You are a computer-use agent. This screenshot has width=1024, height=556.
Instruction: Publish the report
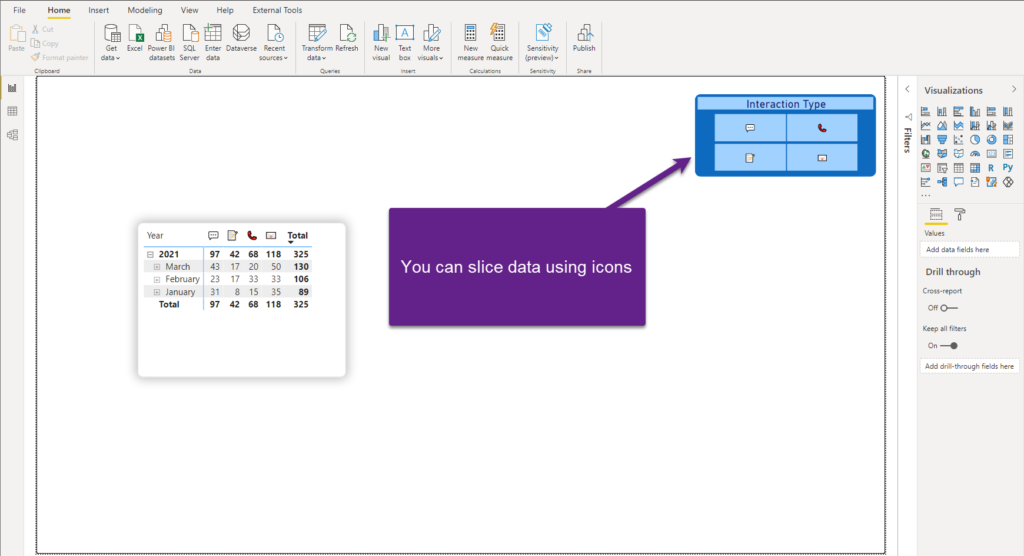pyautogui.click(x=584, y=39)
